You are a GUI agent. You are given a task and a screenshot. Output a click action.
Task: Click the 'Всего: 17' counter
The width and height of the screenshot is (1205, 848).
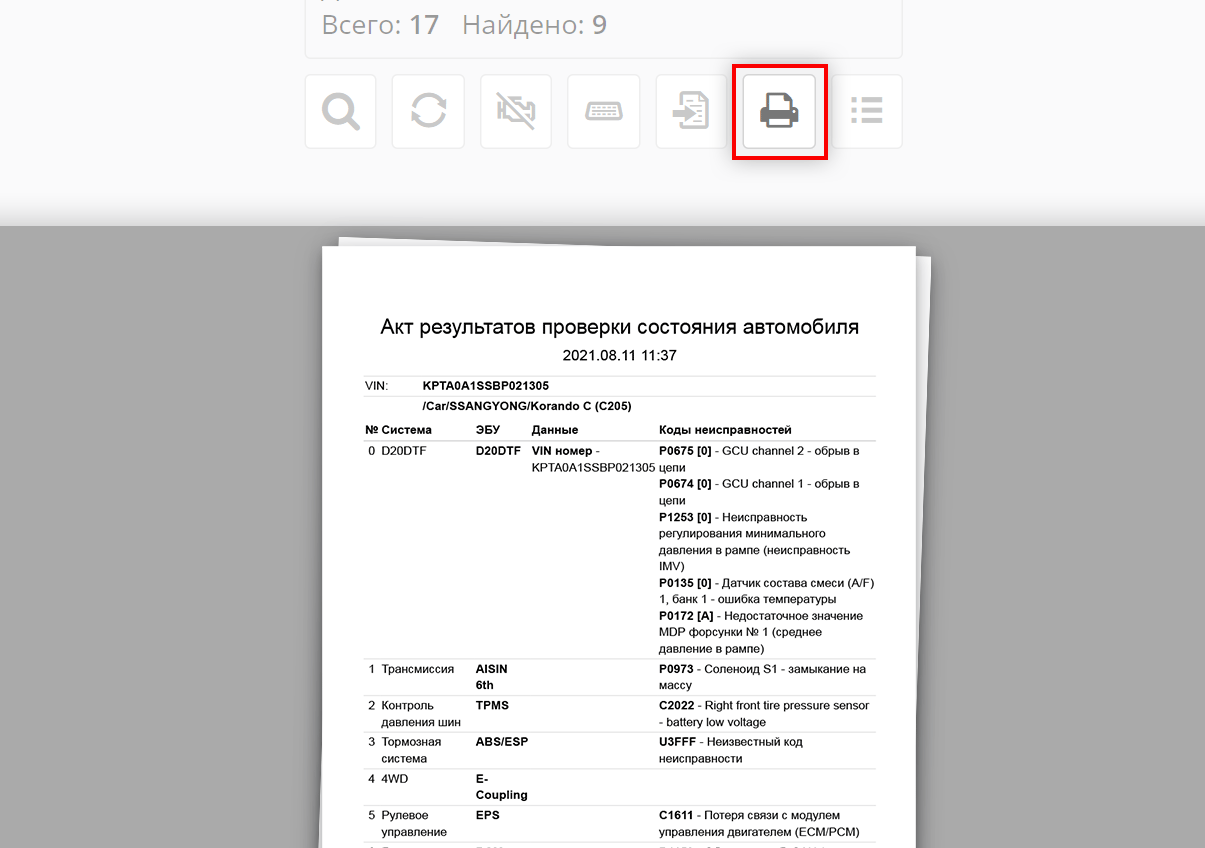(381, 25)
